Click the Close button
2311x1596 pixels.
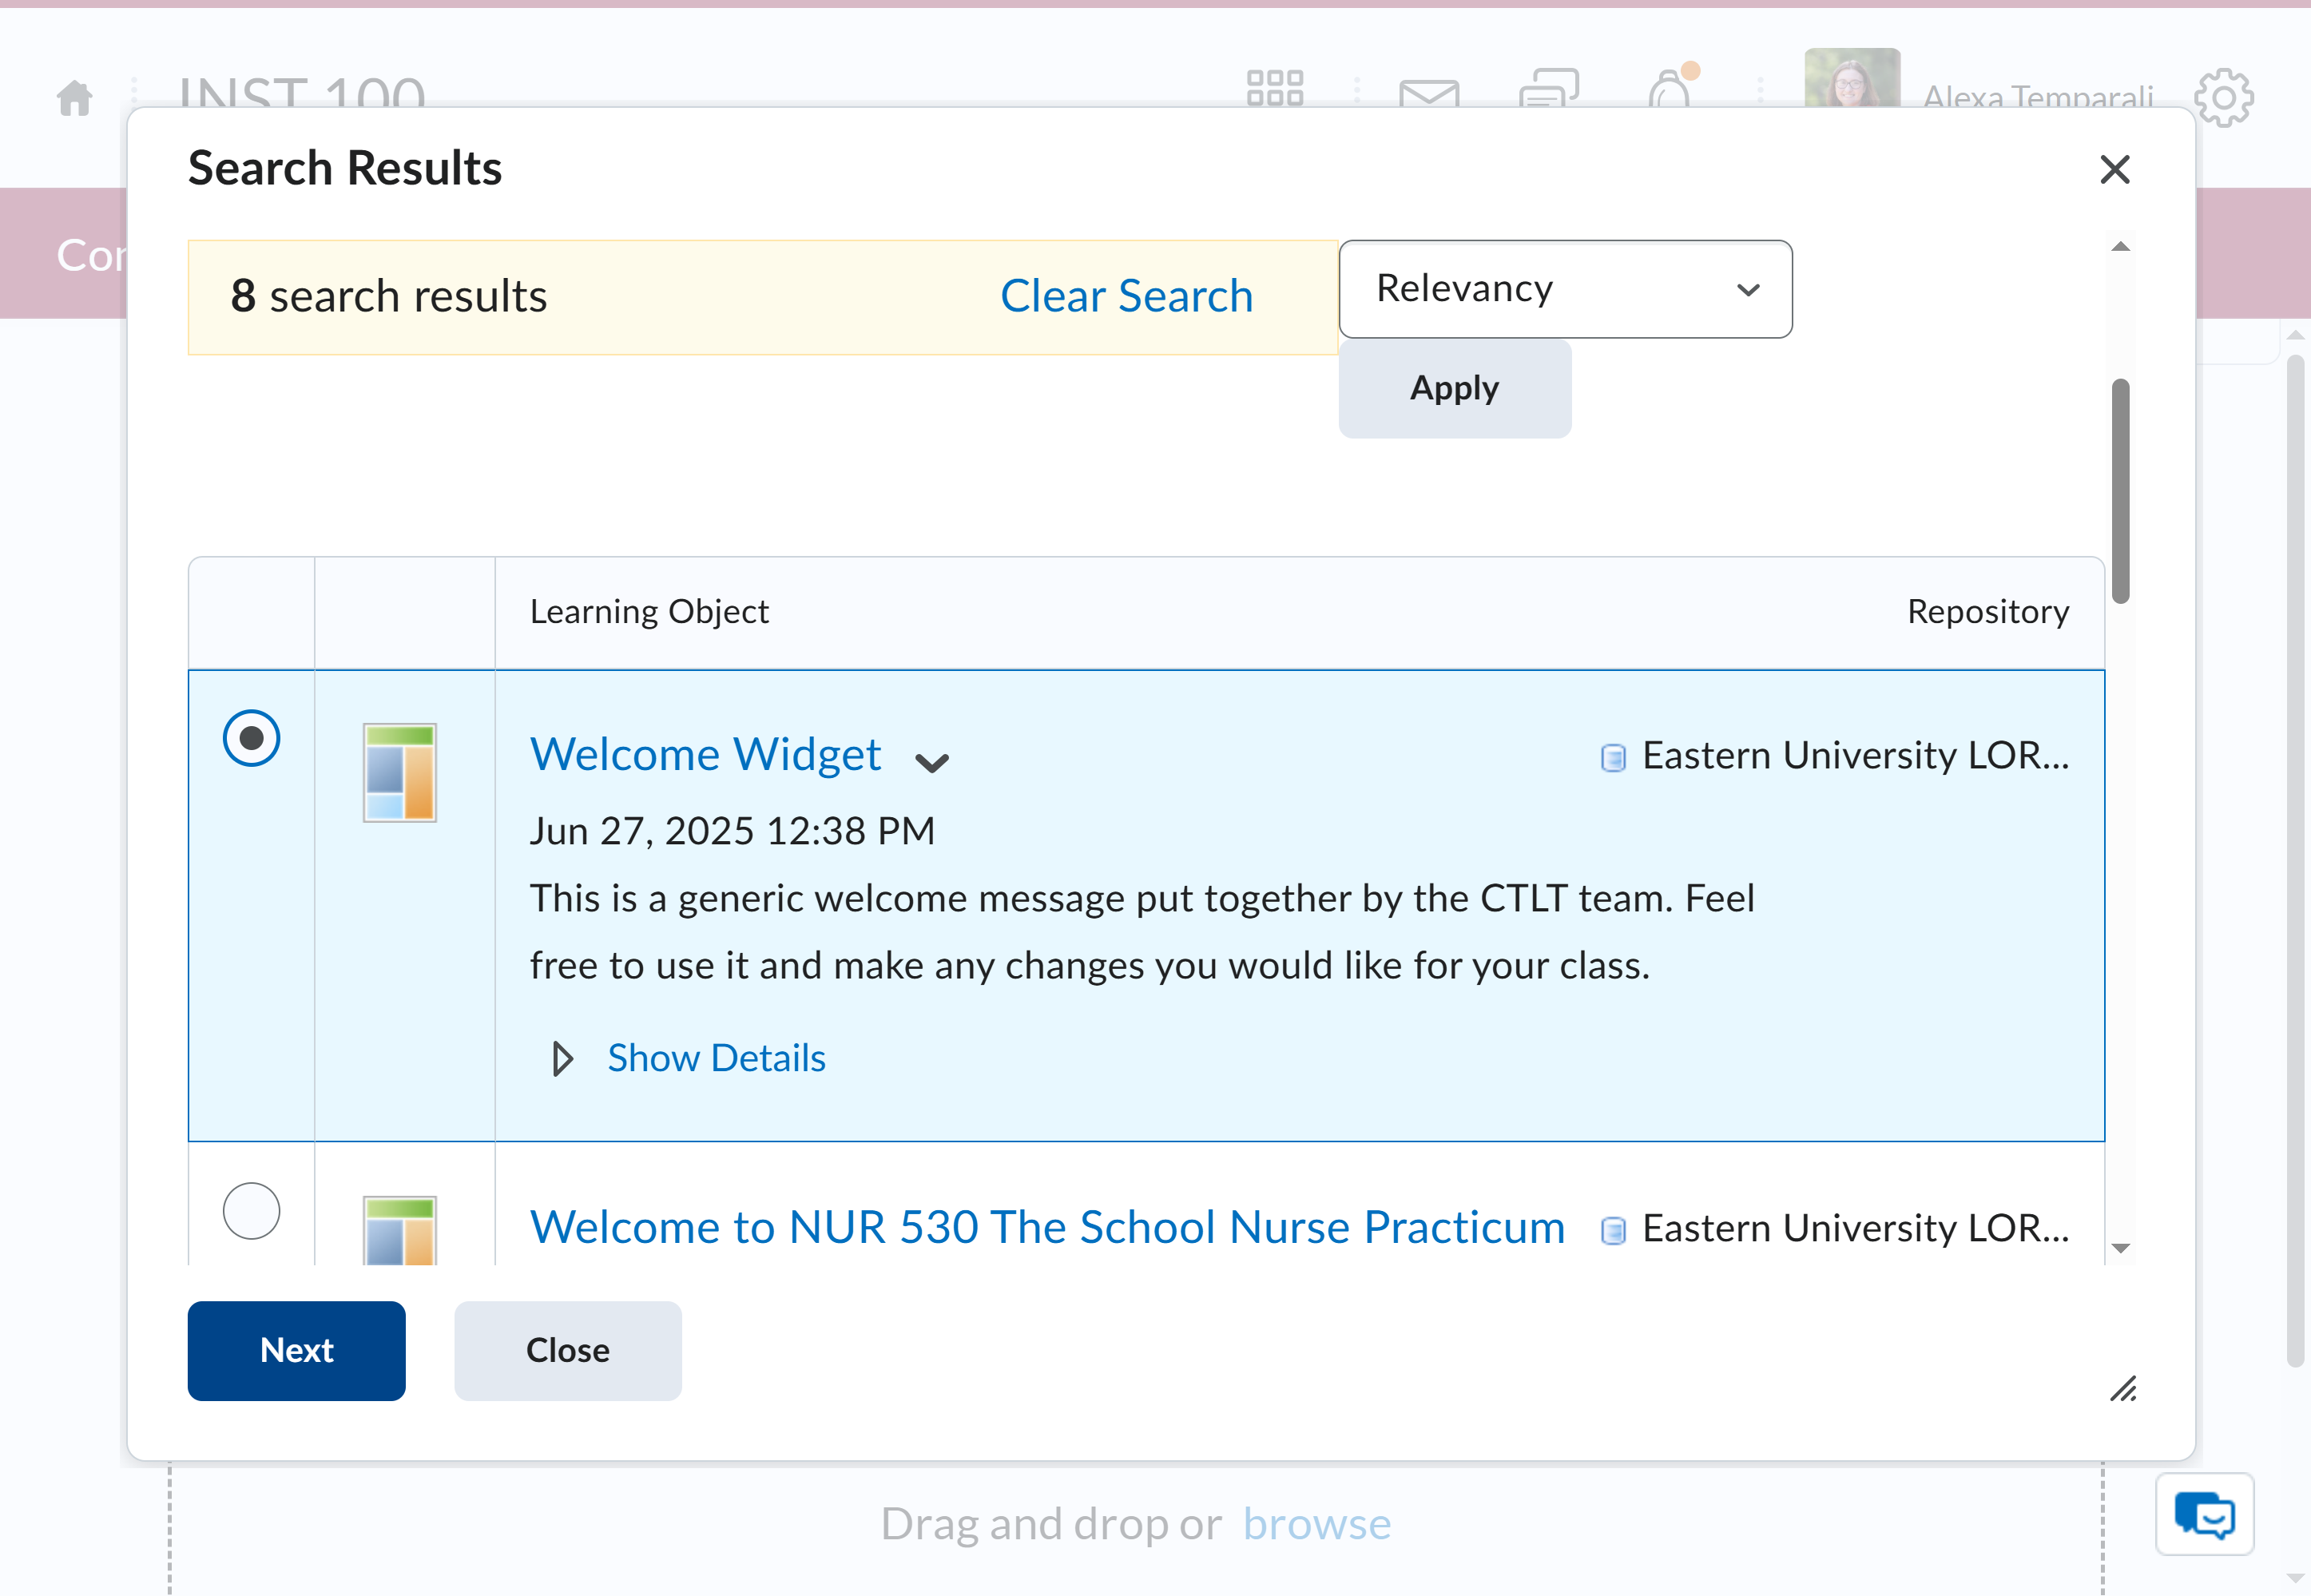(x=568, y=1350)
